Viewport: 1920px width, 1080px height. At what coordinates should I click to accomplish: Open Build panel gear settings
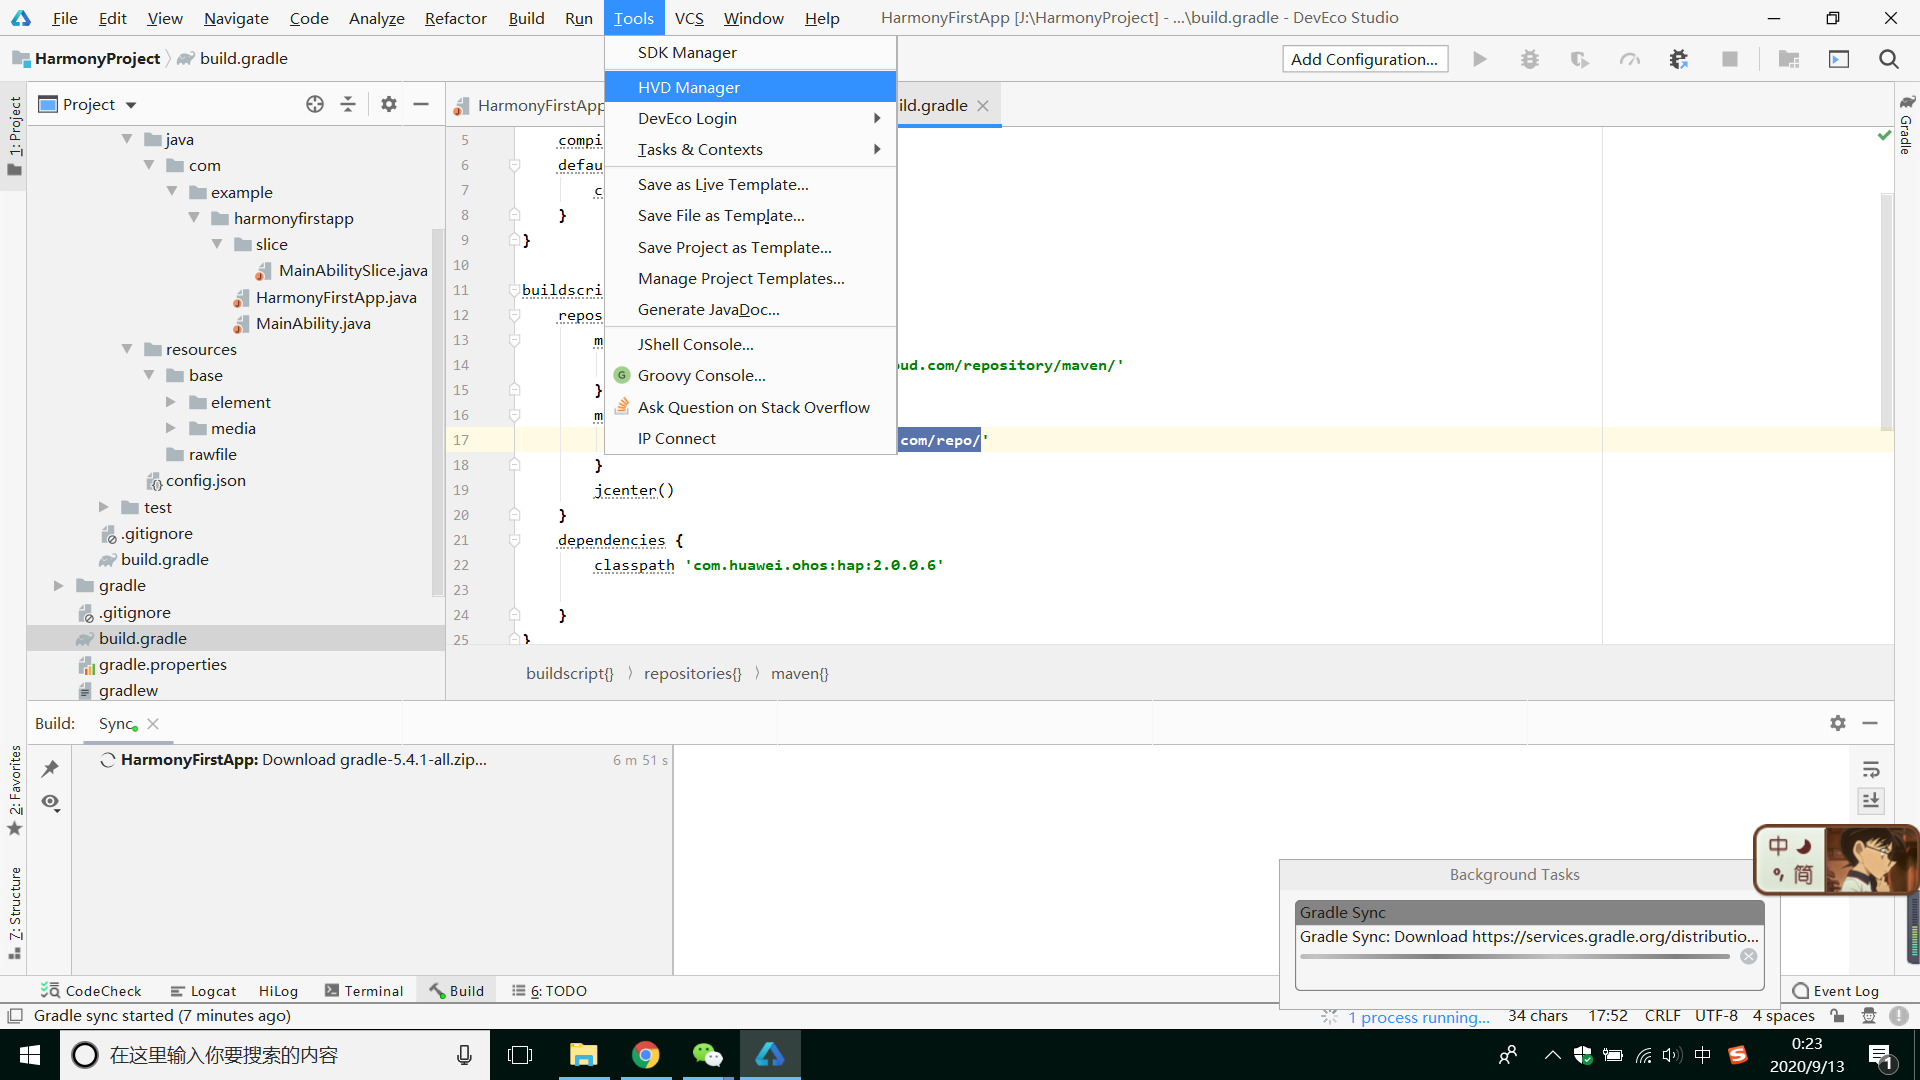[x=1838, y=722]
